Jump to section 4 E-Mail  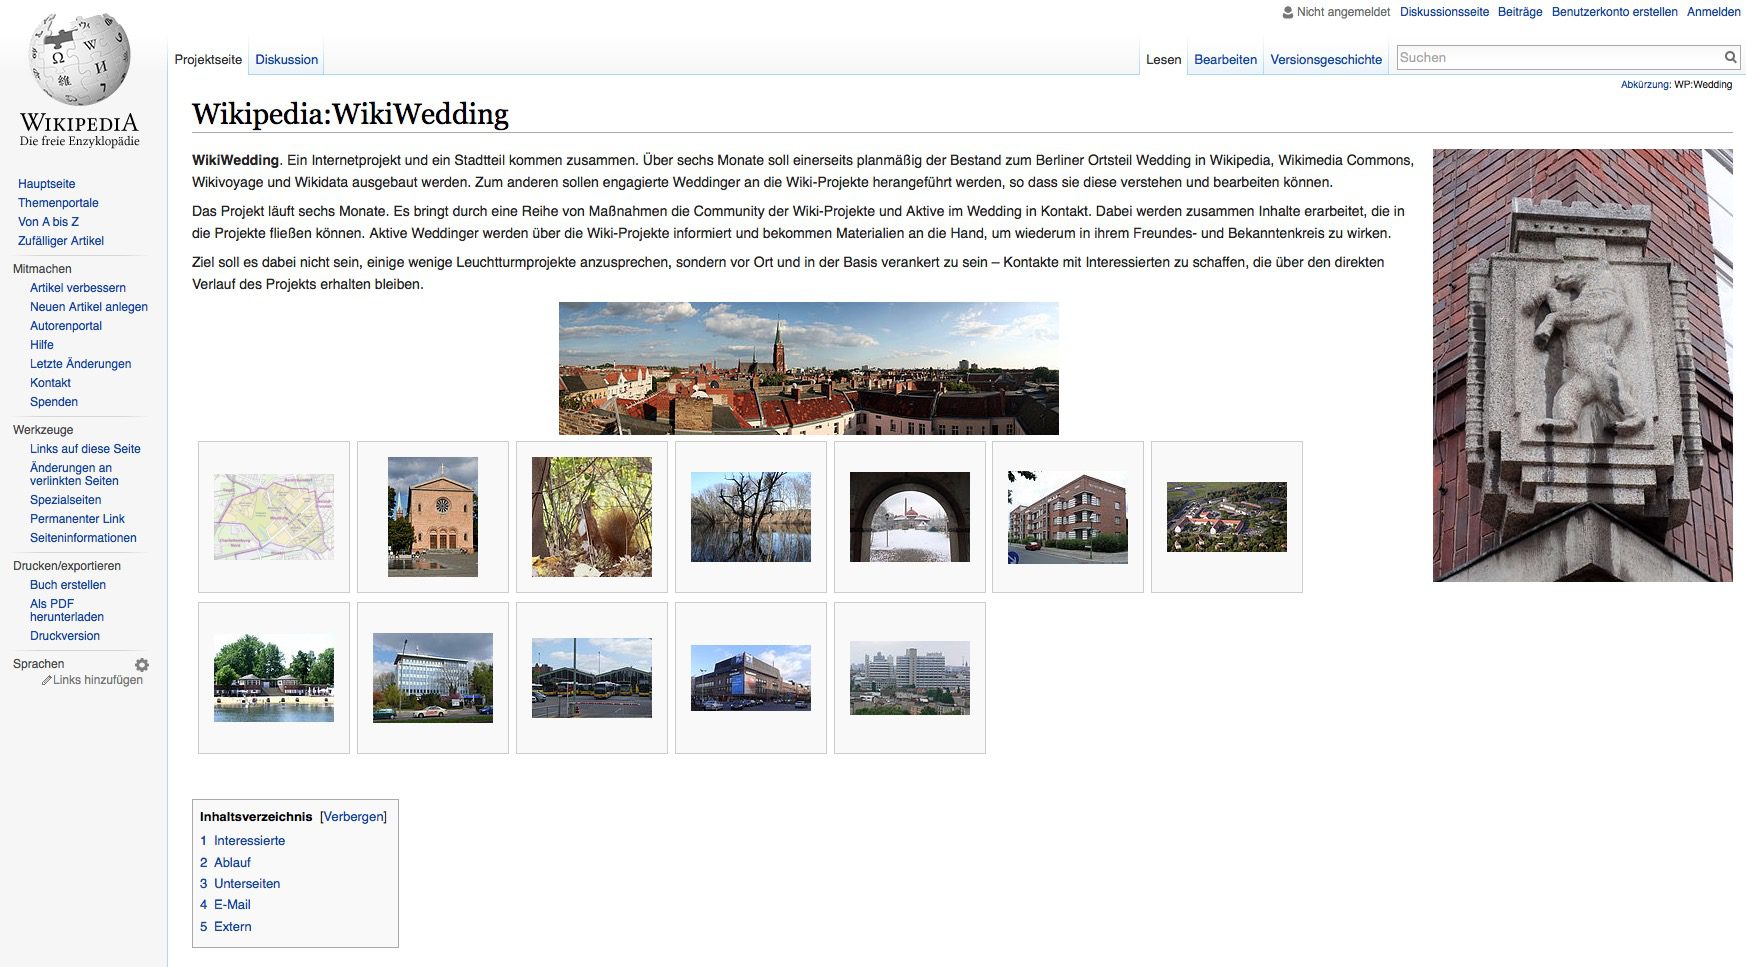tap(225, 905)
